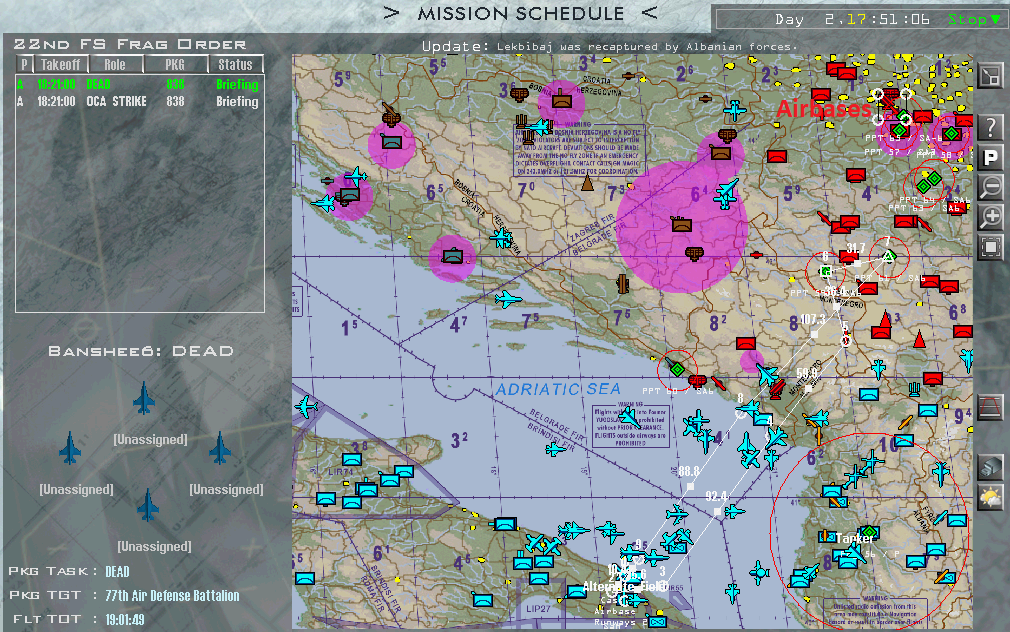The height and width of the screenshot is (632, 1010).
Task: Click waypoint marker labeled 92.4
Action: [x=718, y=512]
